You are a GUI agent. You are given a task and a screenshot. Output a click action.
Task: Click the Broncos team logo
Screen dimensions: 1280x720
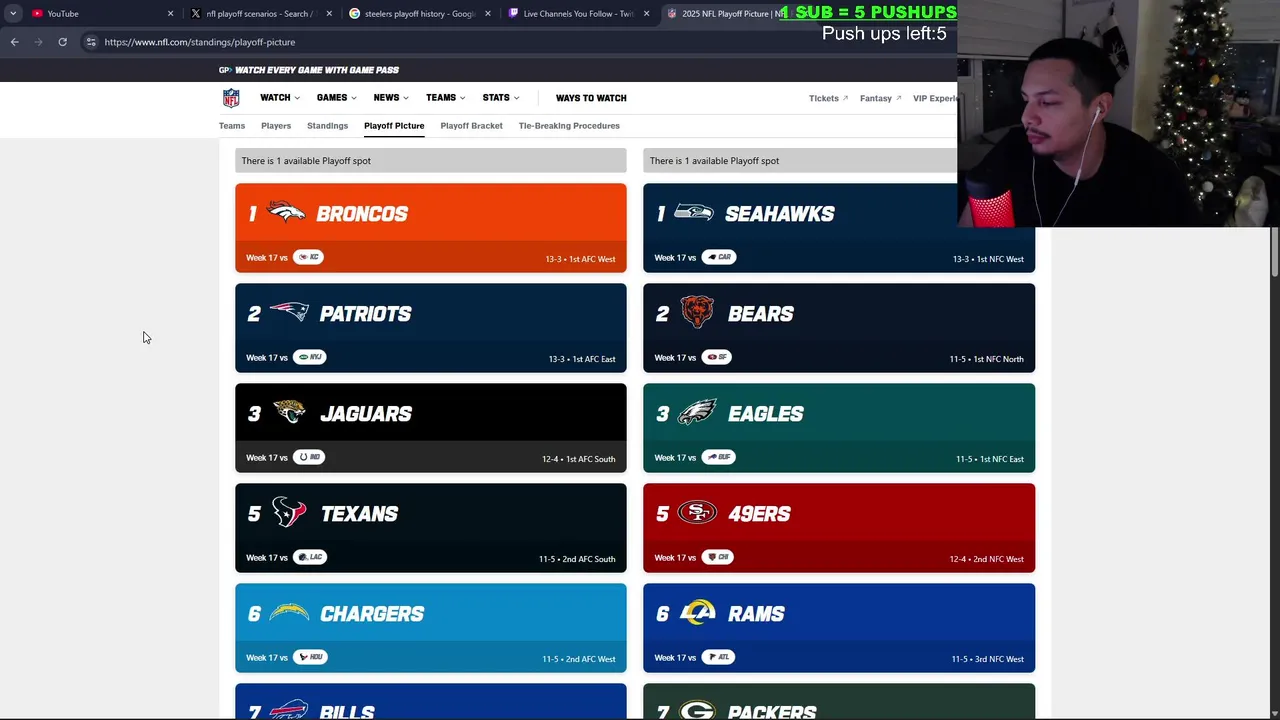[x=287, y=213]
